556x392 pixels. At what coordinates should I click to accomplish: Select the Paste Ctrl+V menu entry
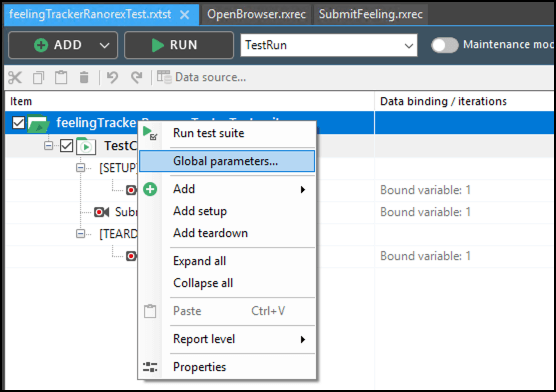(x=227, y=311)
